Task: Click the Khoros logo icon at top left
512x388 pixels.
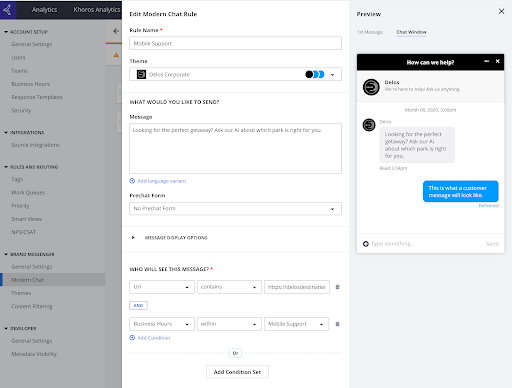Action: point(7,9)
